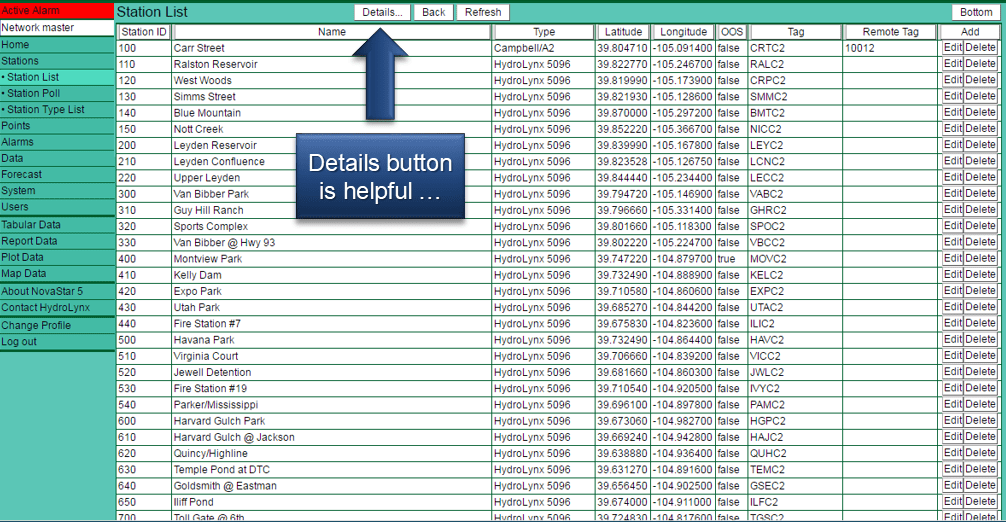
Task: Edit the Simms Street station
Action: (x=953, y=96)
